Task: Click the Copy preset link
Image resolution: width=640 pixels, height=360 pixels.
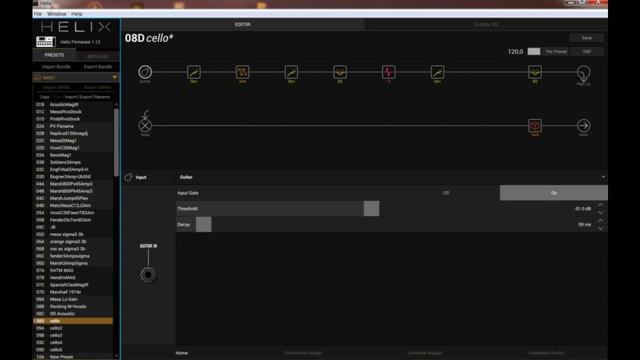Action: coord(44,97)
